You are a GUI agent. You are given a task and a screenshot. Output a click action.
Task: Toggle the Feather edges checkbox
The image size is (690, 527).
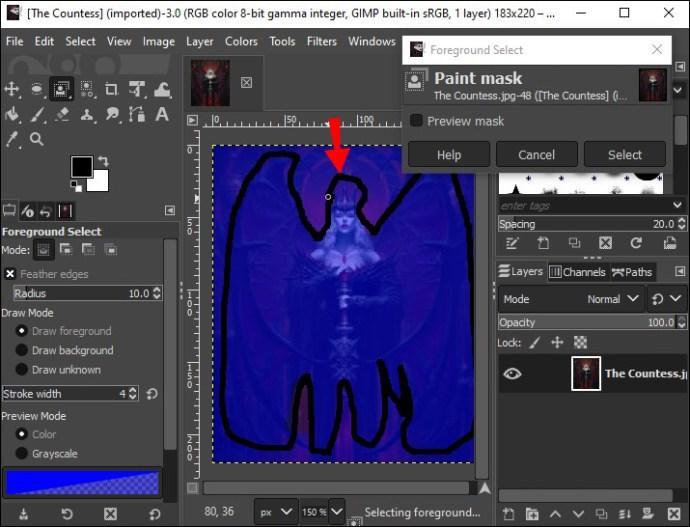pyautogui.click(x=10, y=274)
